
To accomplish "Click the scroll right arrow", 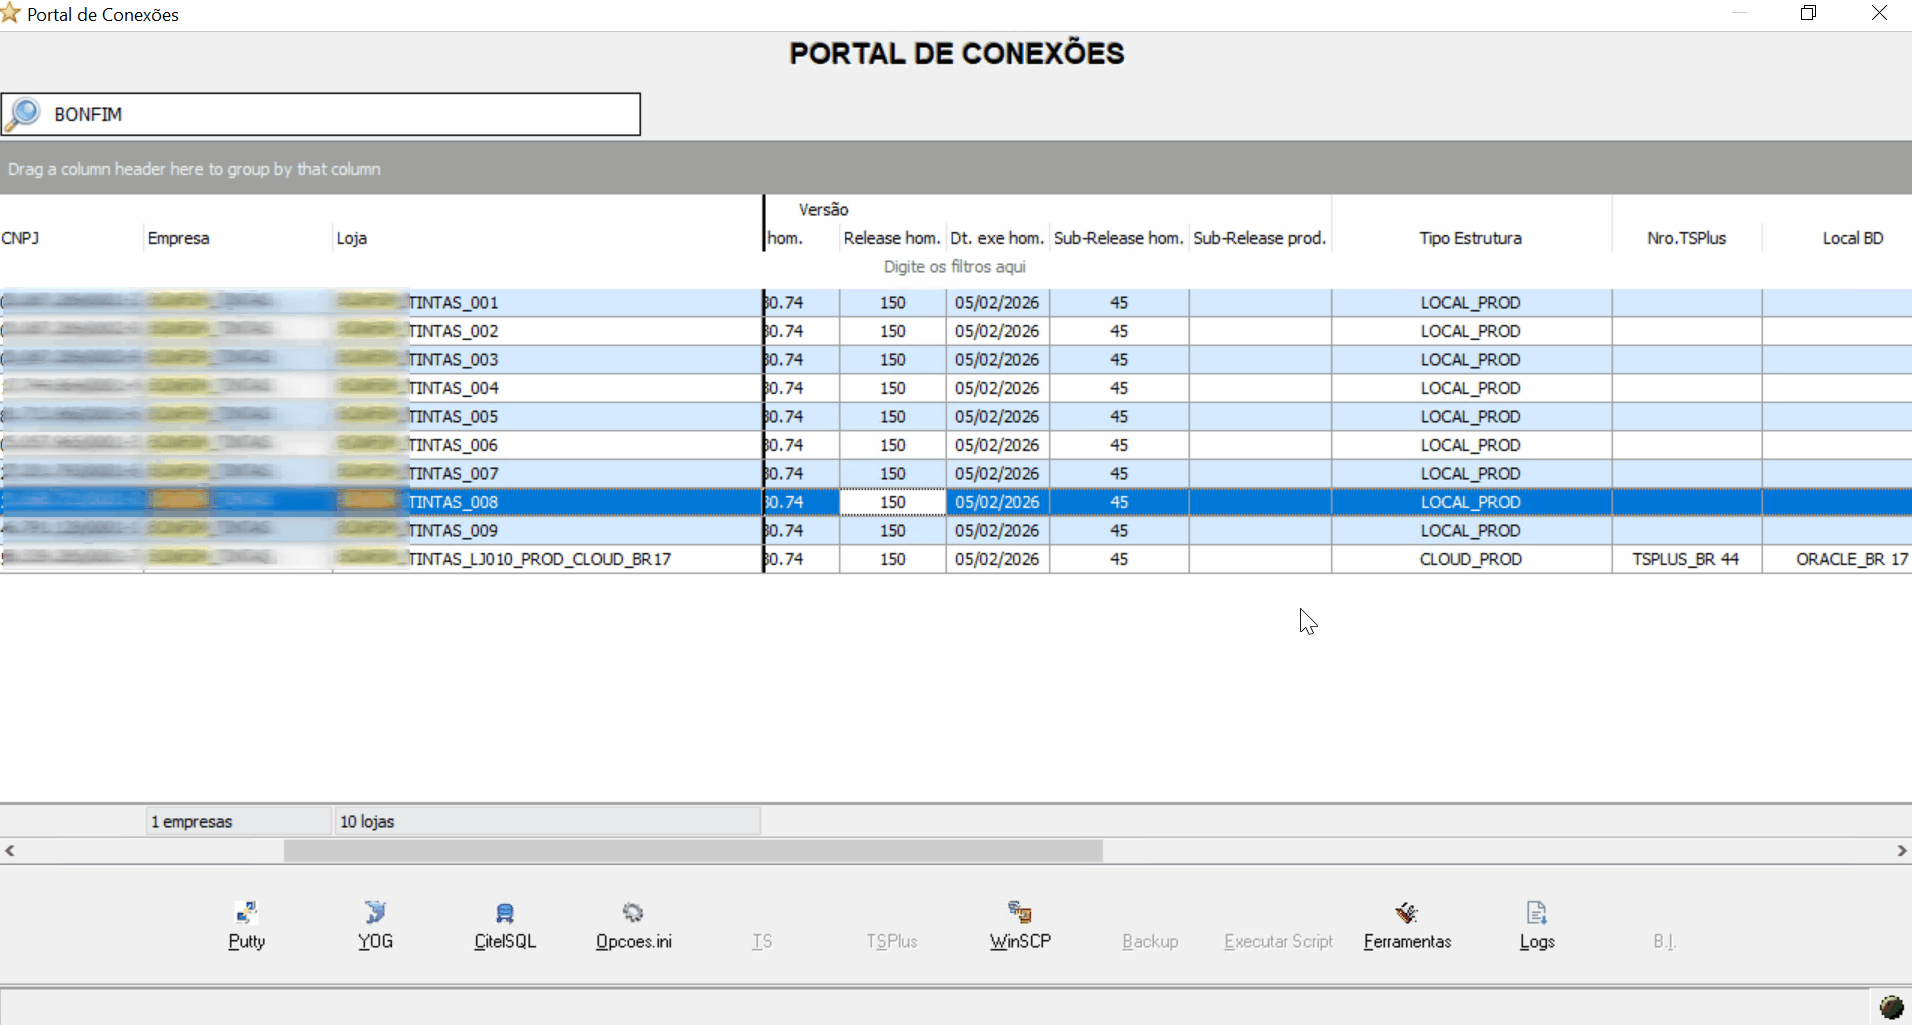I will 1901,851.
